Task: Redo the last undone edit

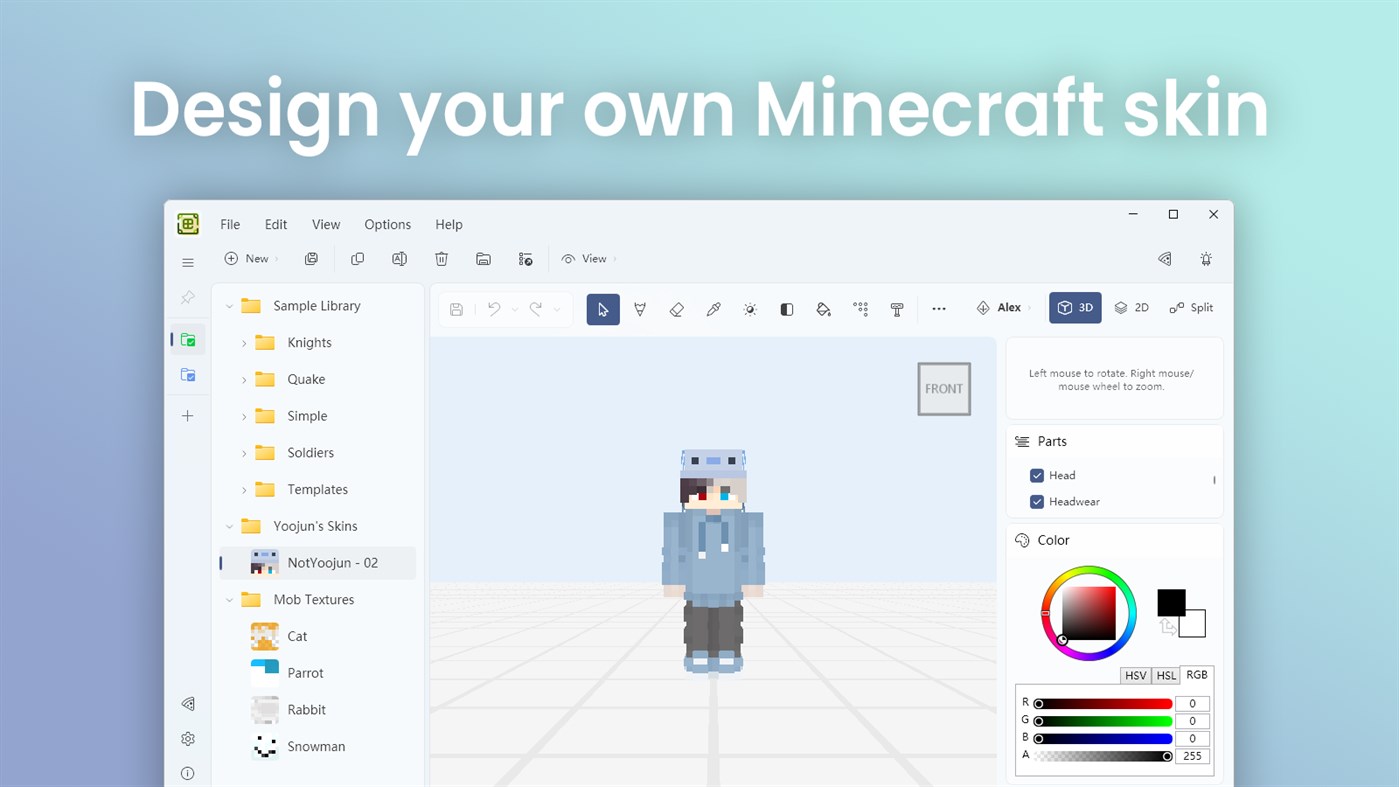Action: pos(536,309)
